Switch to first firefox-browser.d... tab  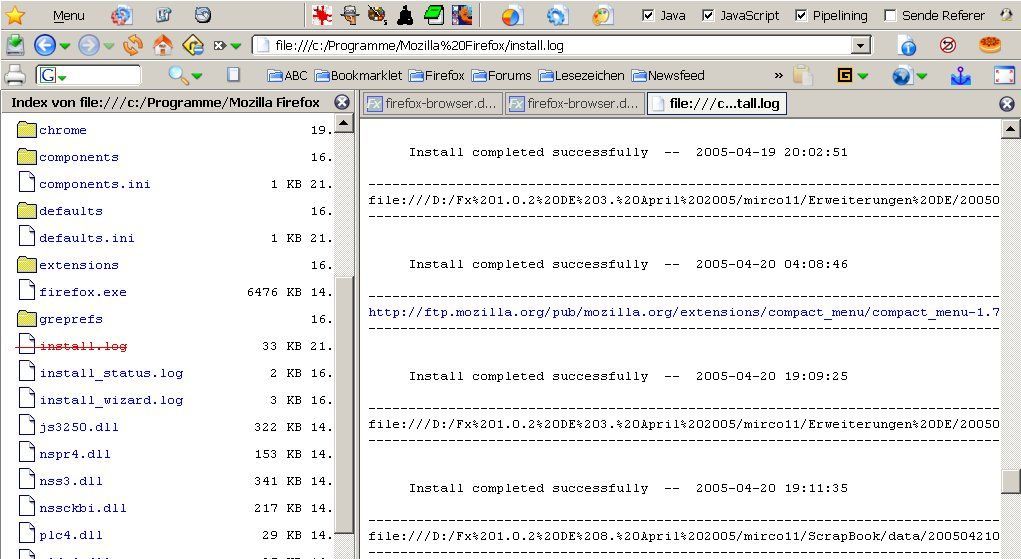point(432,103)
